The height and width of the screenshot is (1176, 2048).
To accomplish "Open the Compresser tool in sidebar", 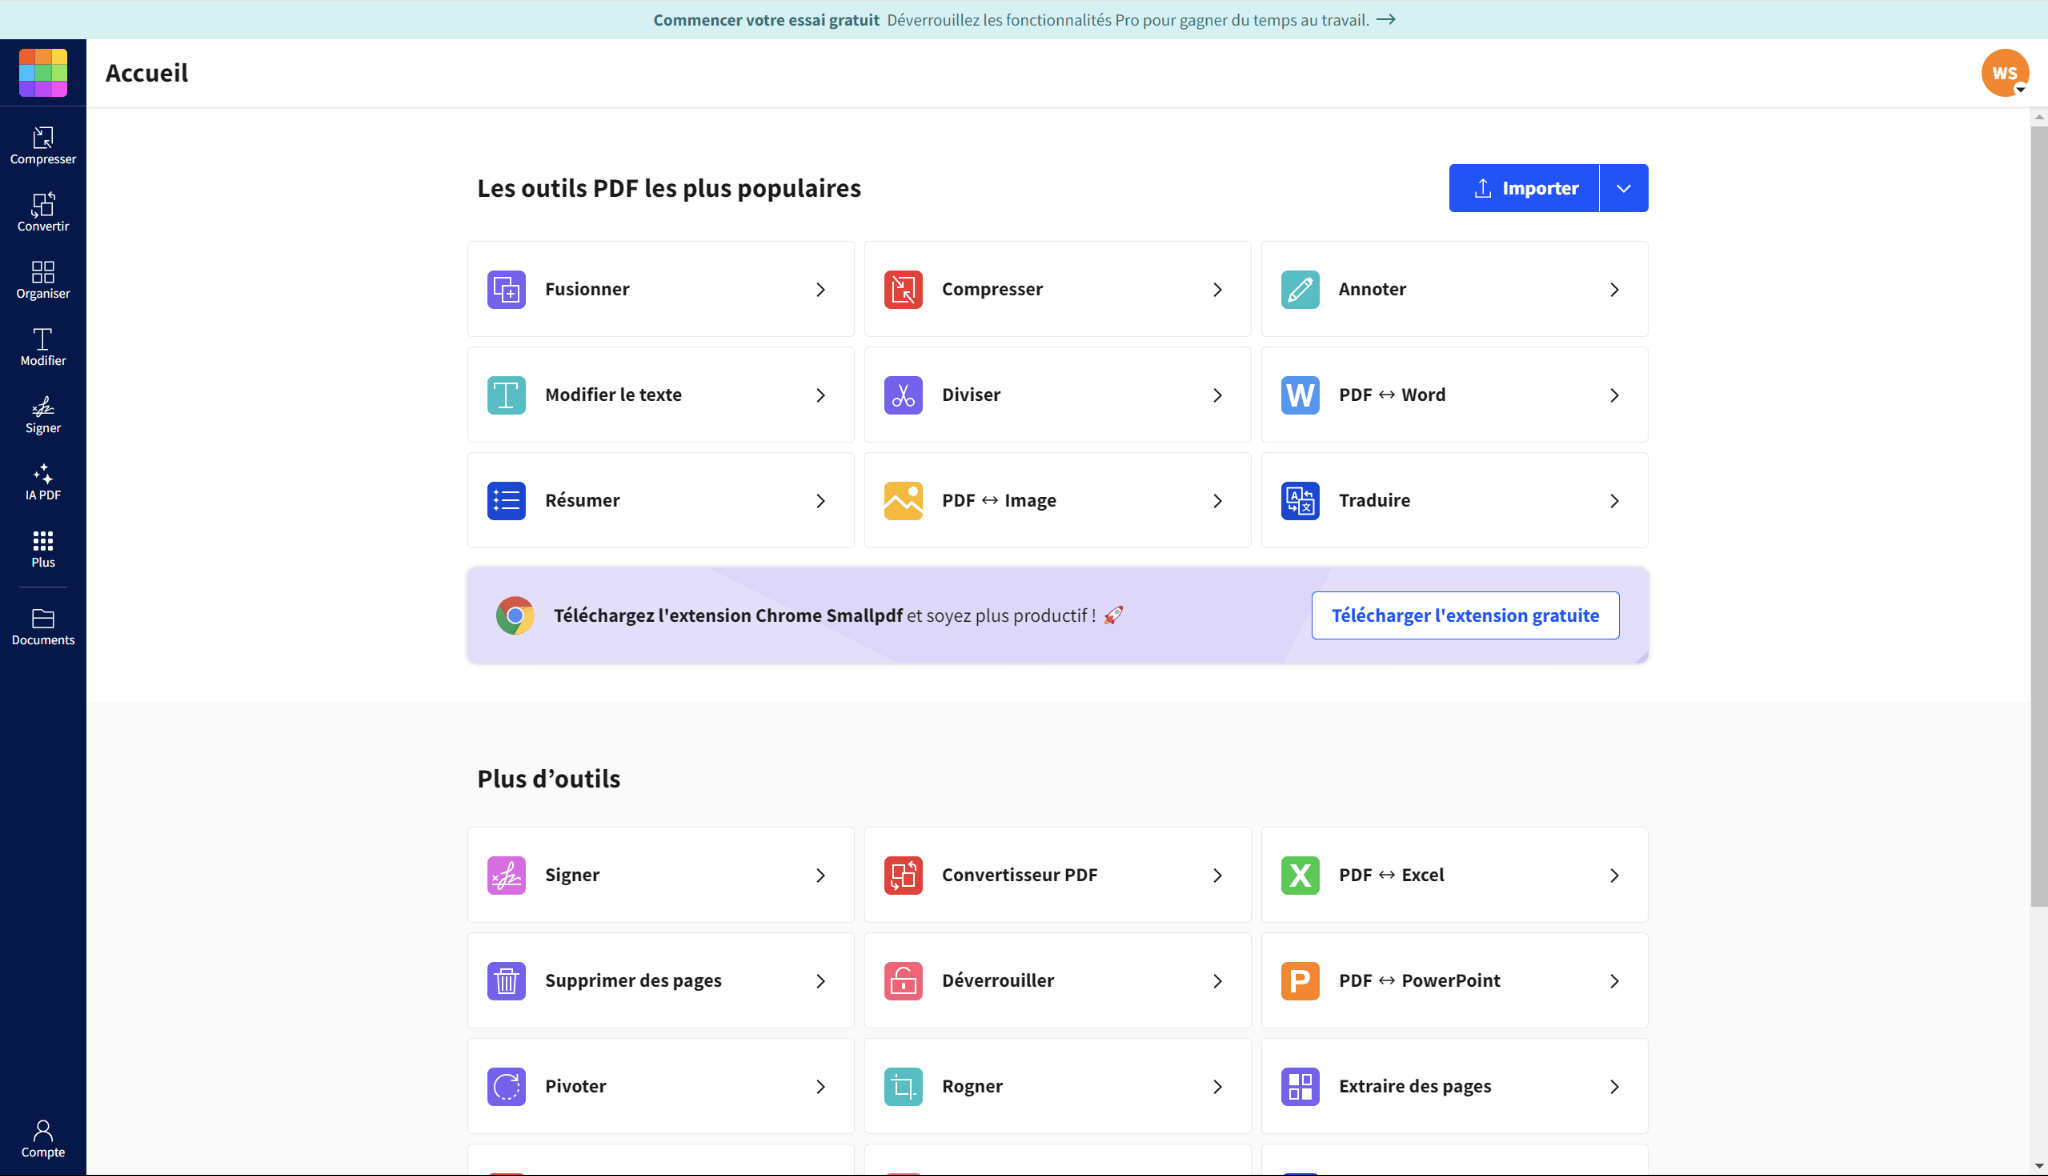I will coord(43,145).
